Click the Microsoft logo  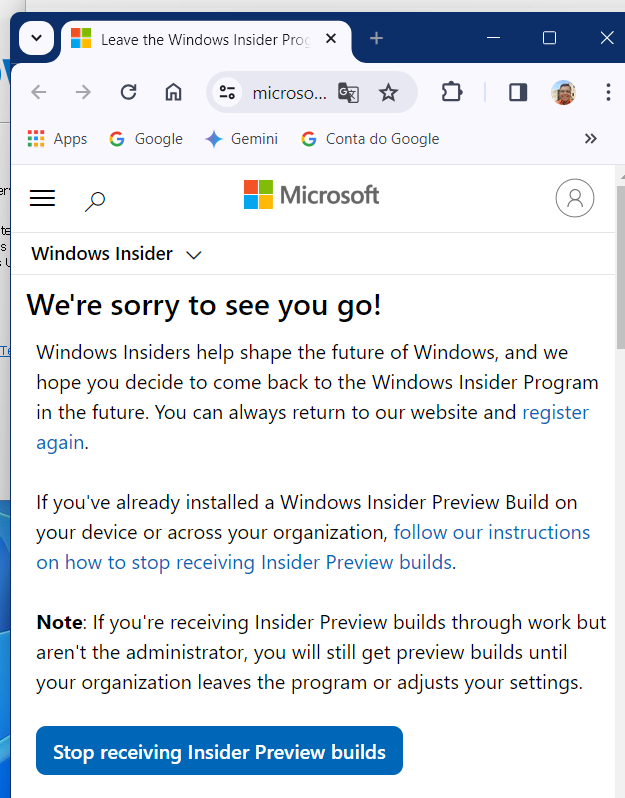(311, 195)
